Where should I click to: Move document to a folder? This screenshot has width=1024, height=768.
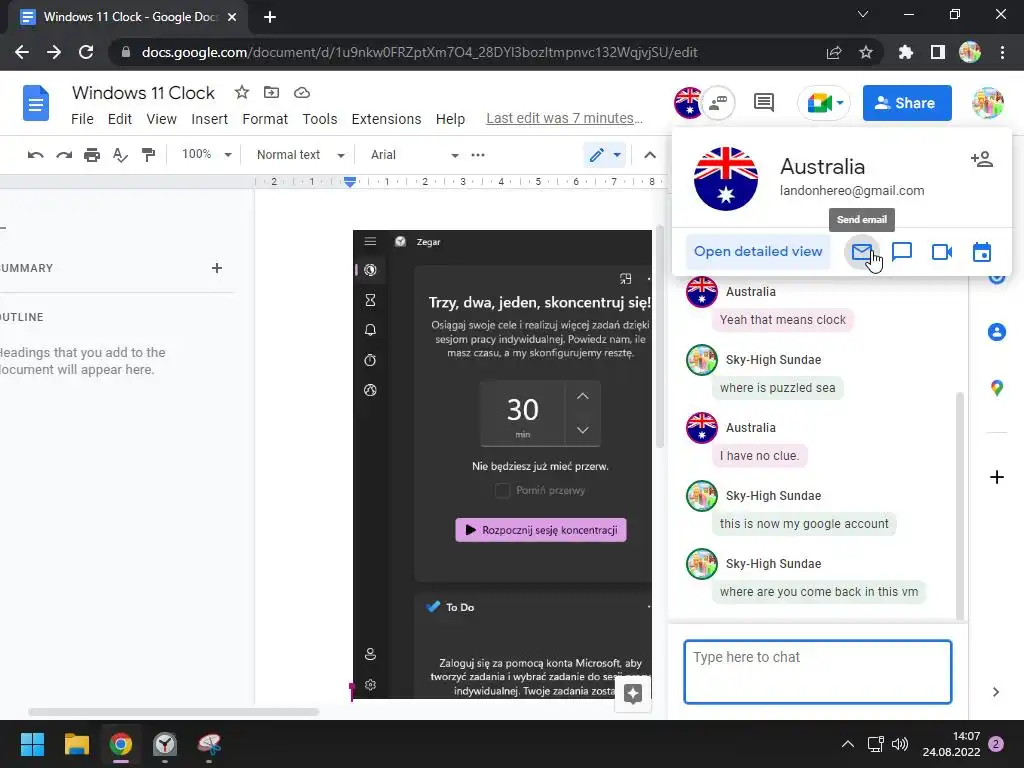click(271, 93)
